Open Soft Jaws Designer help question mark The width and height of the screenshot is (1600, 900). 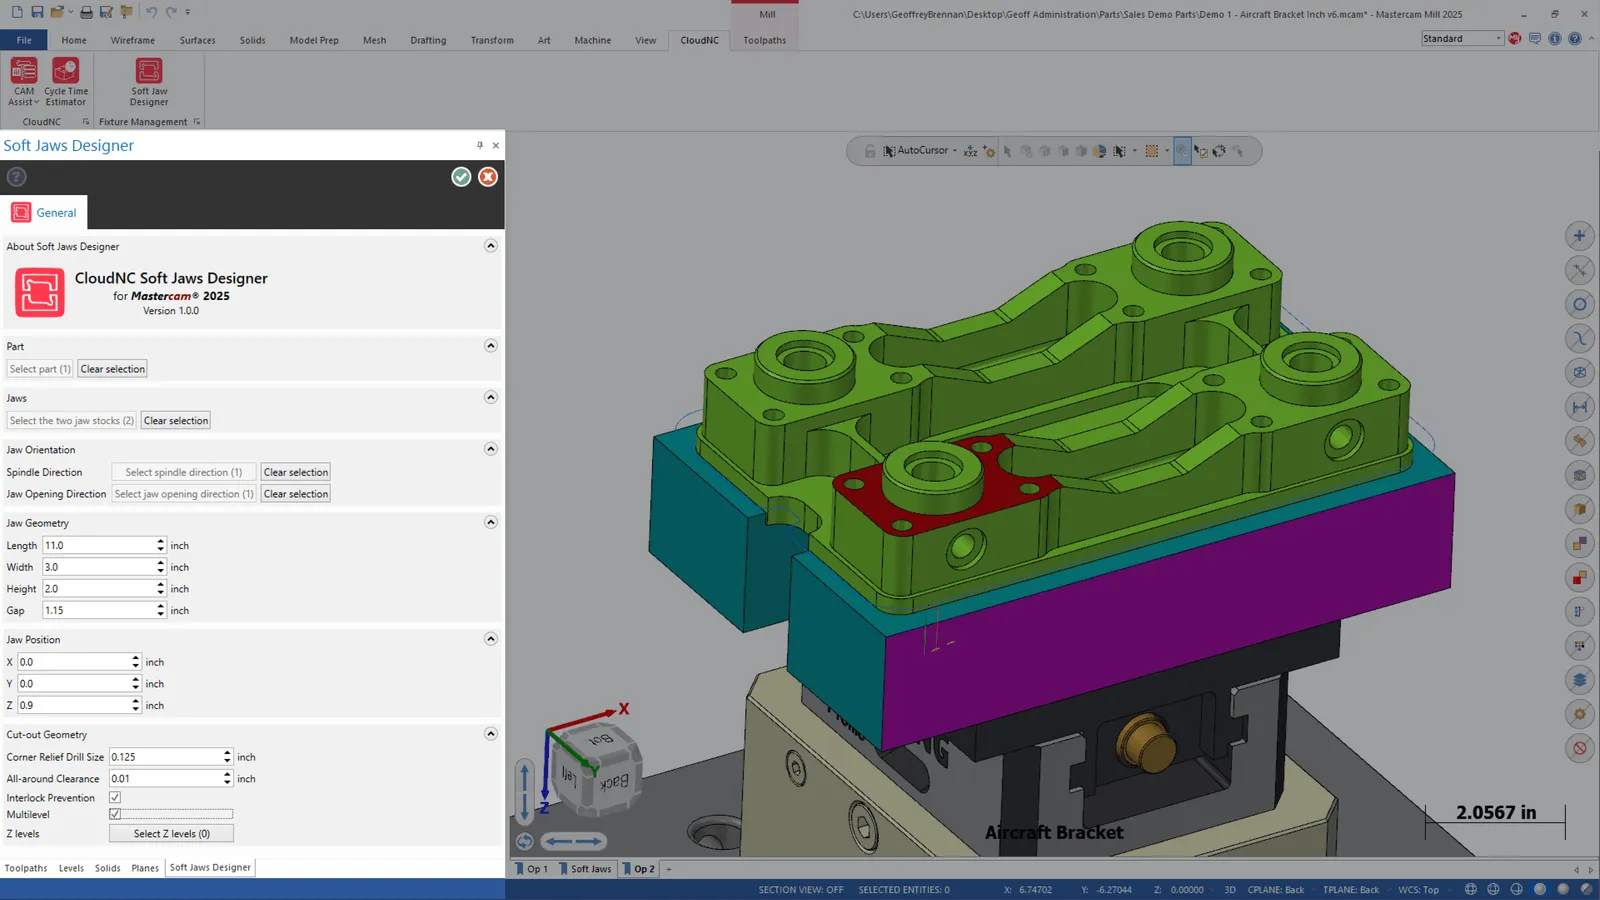click(16, 177)
